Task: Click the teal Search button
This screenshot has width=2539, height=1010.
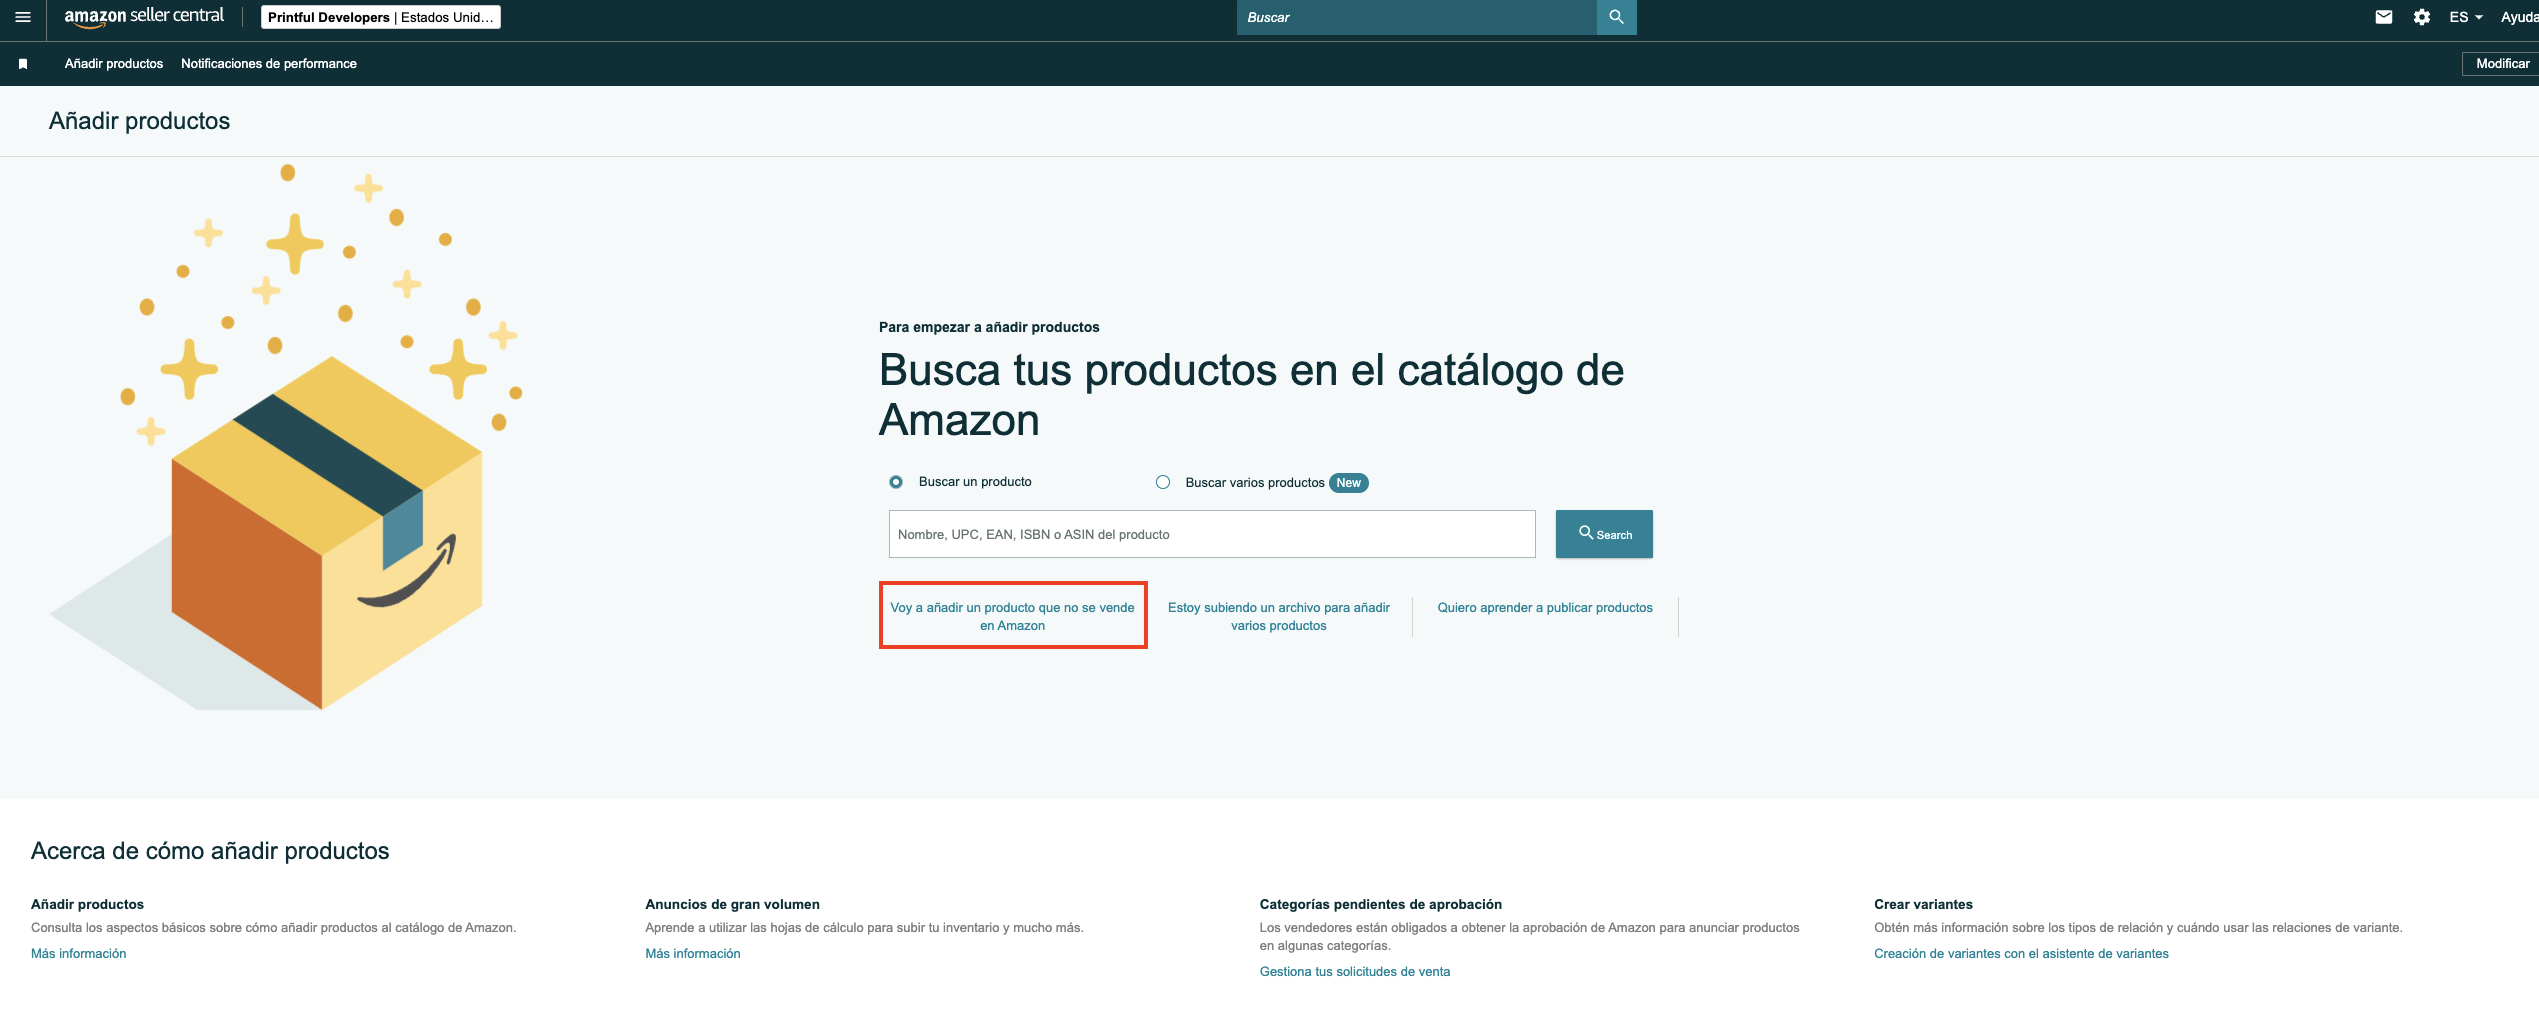Action: coord(1604,534)
